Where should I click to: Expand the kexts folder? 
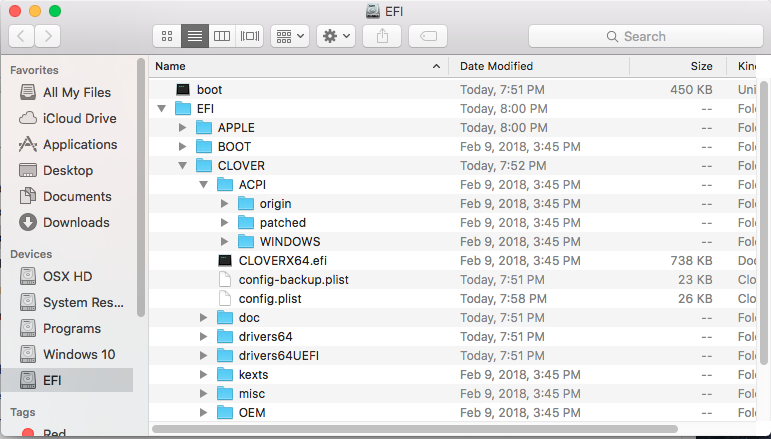(x=204, y=375)
